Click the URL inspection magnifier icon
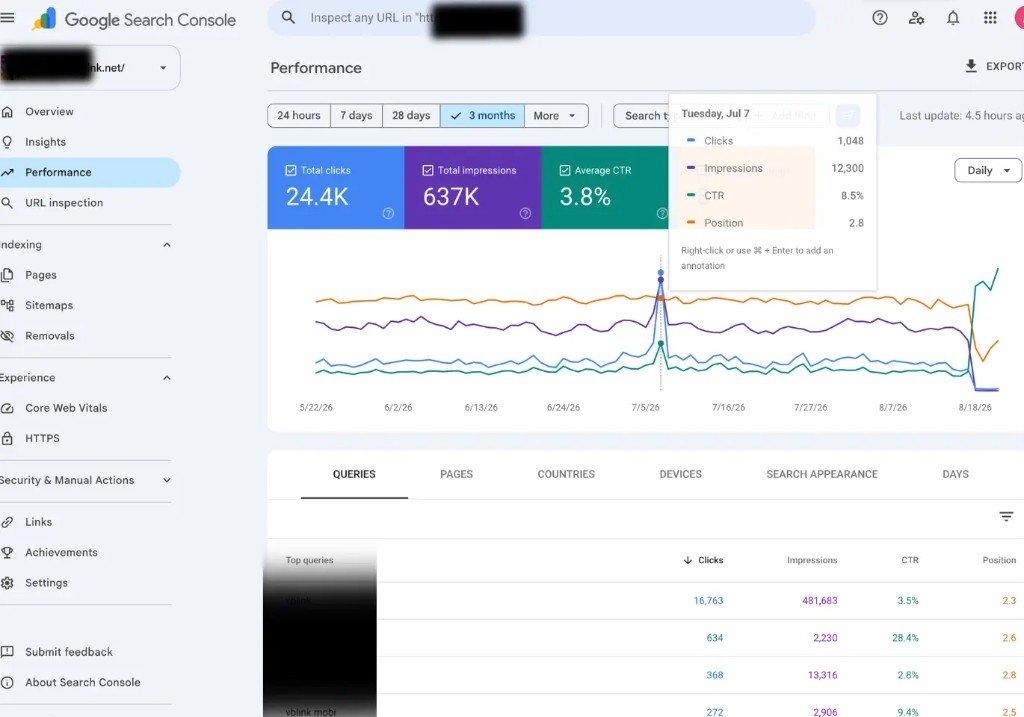The image size is (1024, 717). coord(7,202)
